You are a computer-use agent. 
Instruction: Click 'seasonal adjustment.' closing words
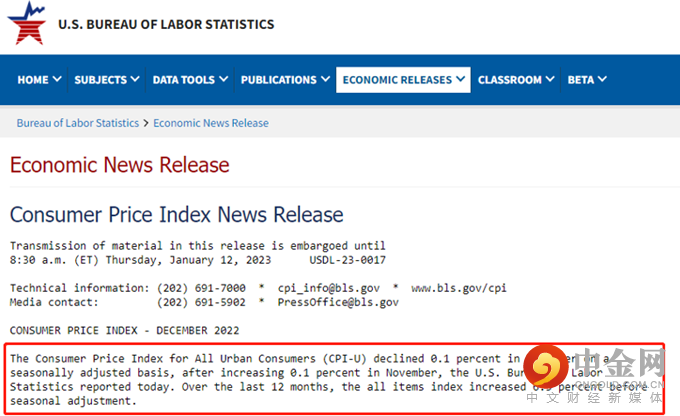pos(73,401)
